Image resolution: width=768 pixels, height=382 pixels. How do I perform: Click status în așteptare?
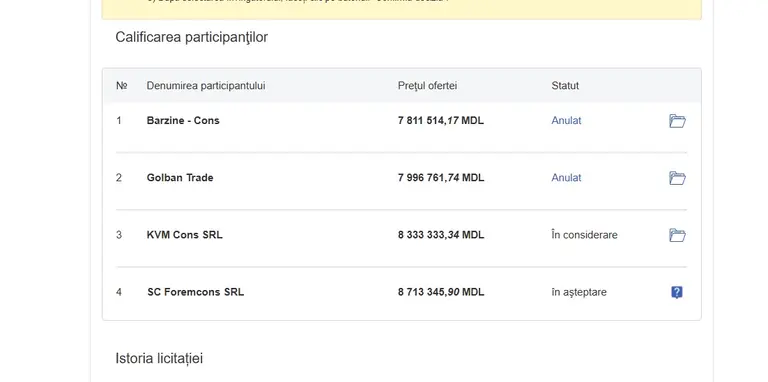[x=579, y=292]
